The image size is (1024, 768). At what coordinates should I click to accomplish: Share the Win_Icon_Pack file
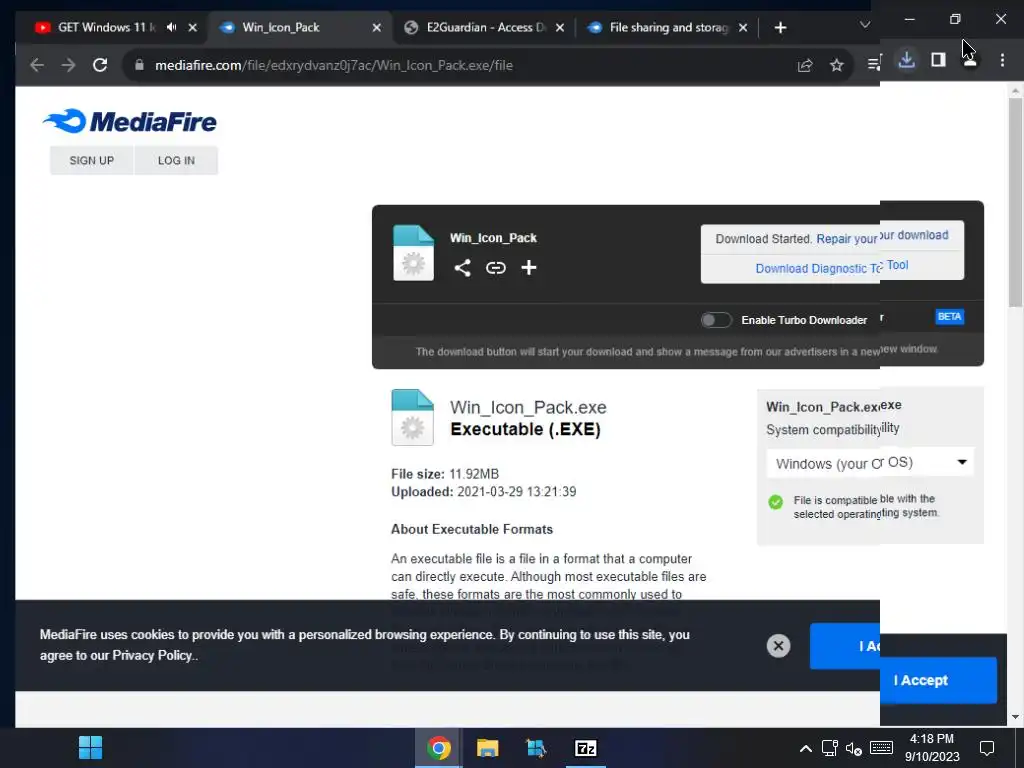462,268
